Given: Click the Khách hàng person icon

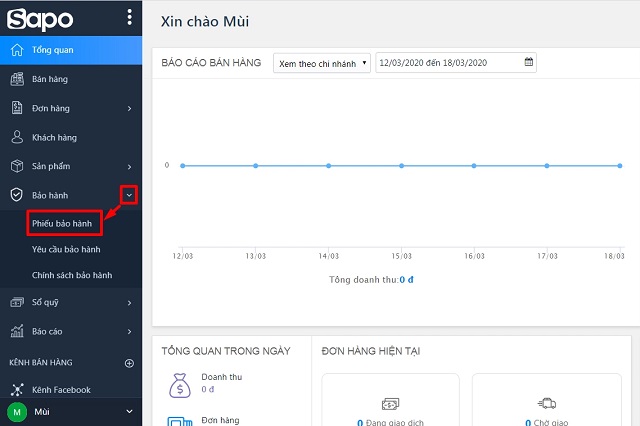Looking at the screenshot, I should click(16, 137).
